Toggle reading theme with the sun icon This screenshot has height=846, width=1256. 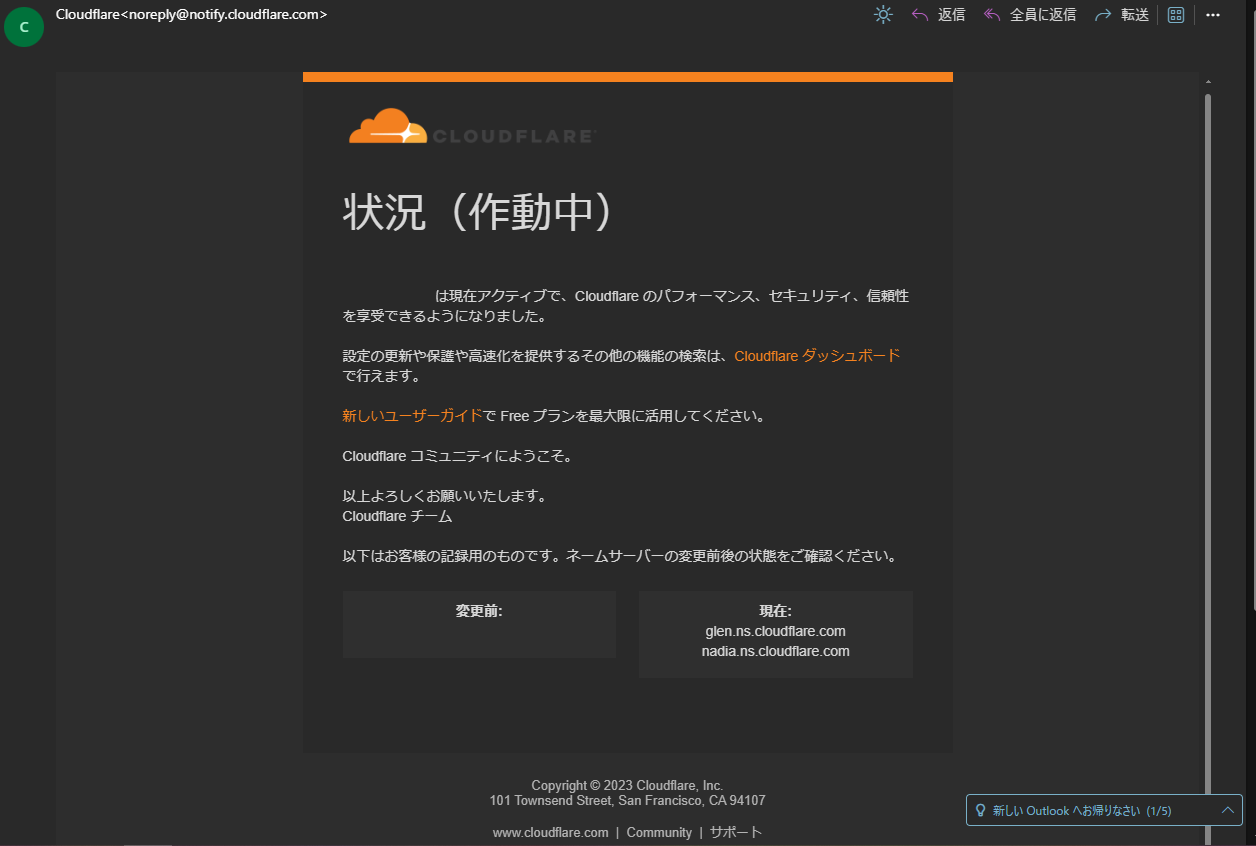tap(883, 14)
